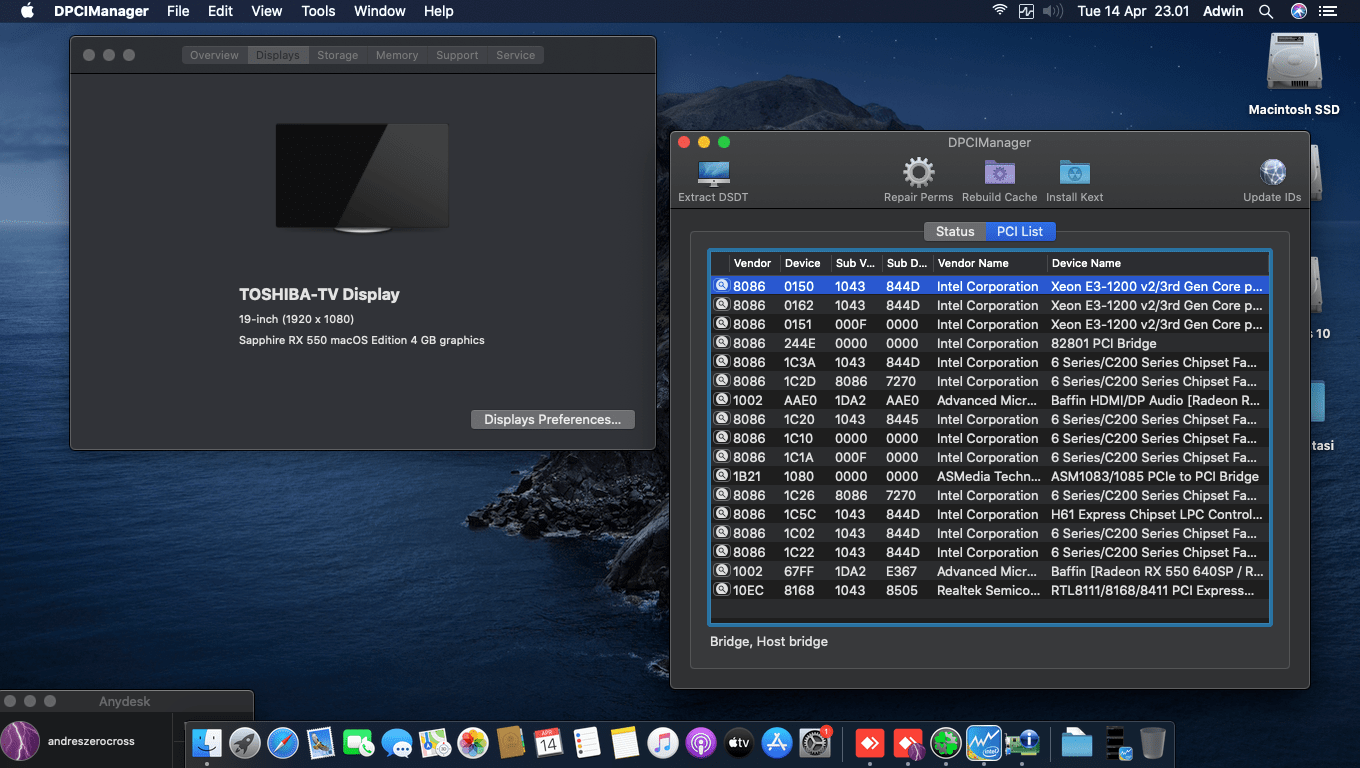Open Spotlight search from the menu bar
1360x768 pixels.
click(1266, 11)
